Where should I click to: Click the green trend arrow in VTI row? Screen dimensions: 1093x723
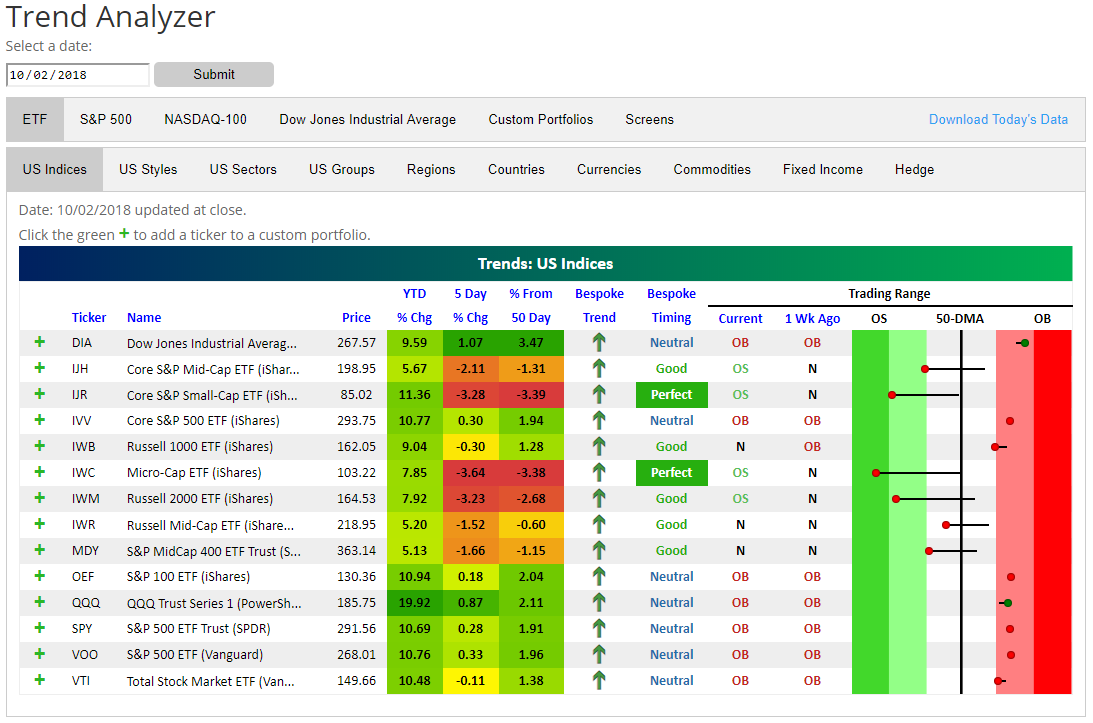coord(599,680)
